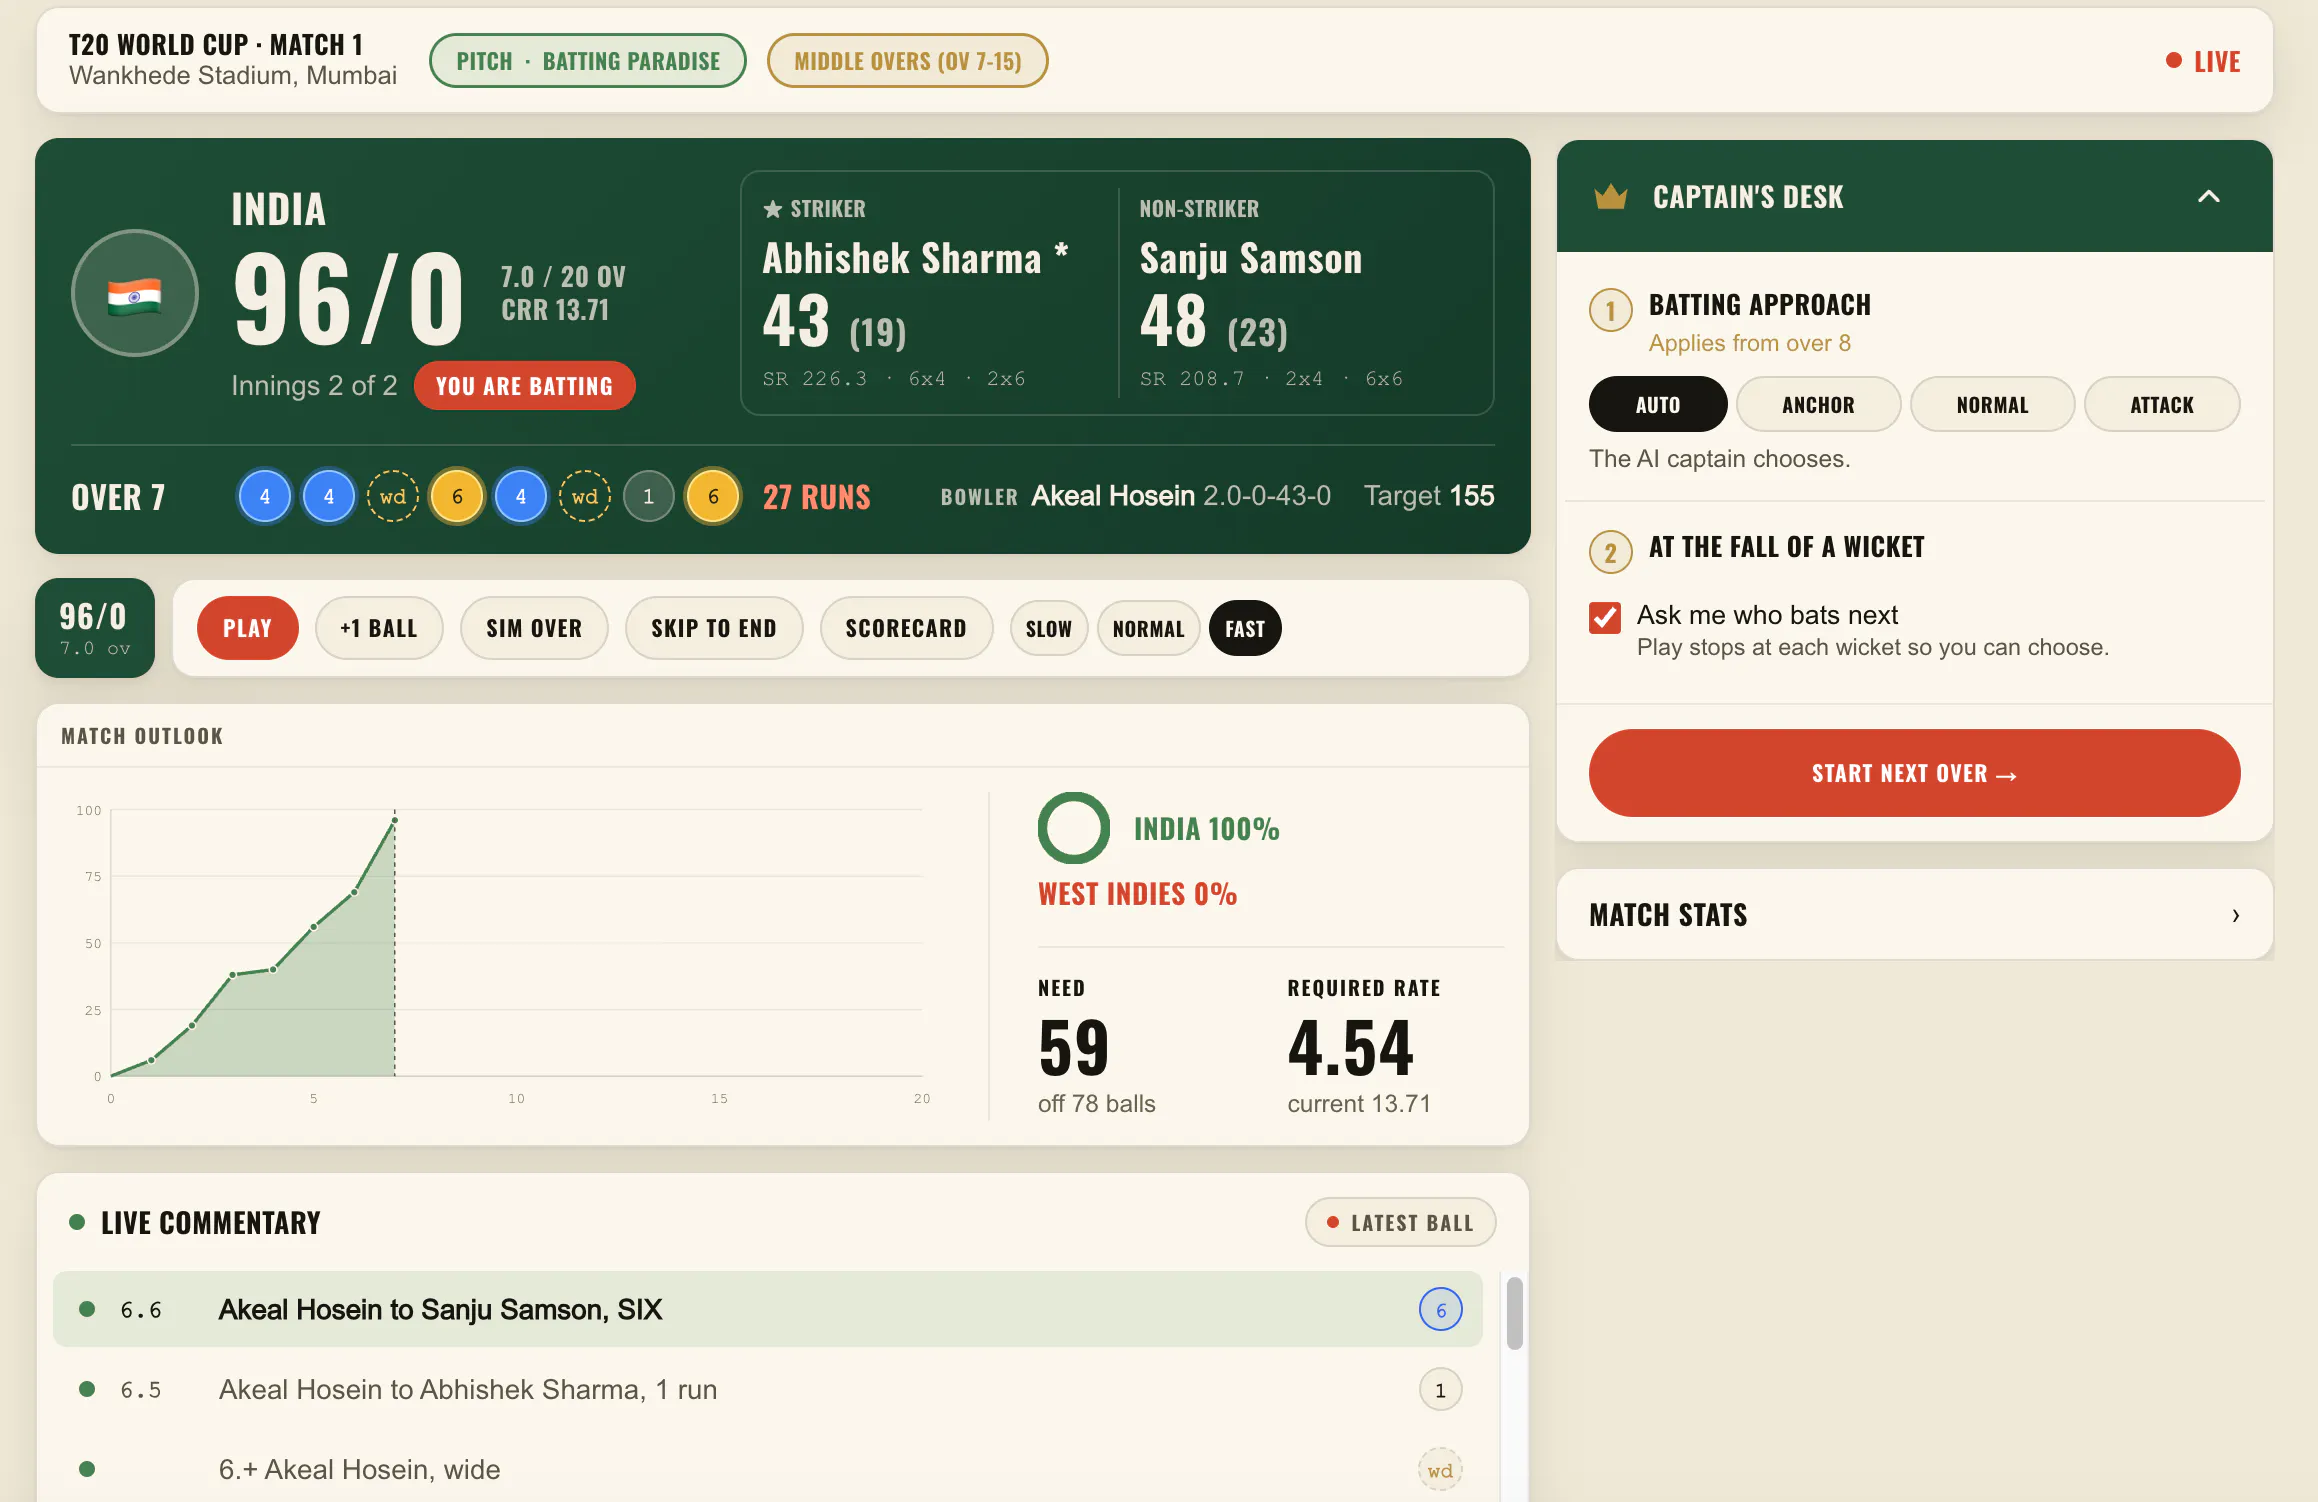Click the red LIVE indicator

[x=2203, y=61]
